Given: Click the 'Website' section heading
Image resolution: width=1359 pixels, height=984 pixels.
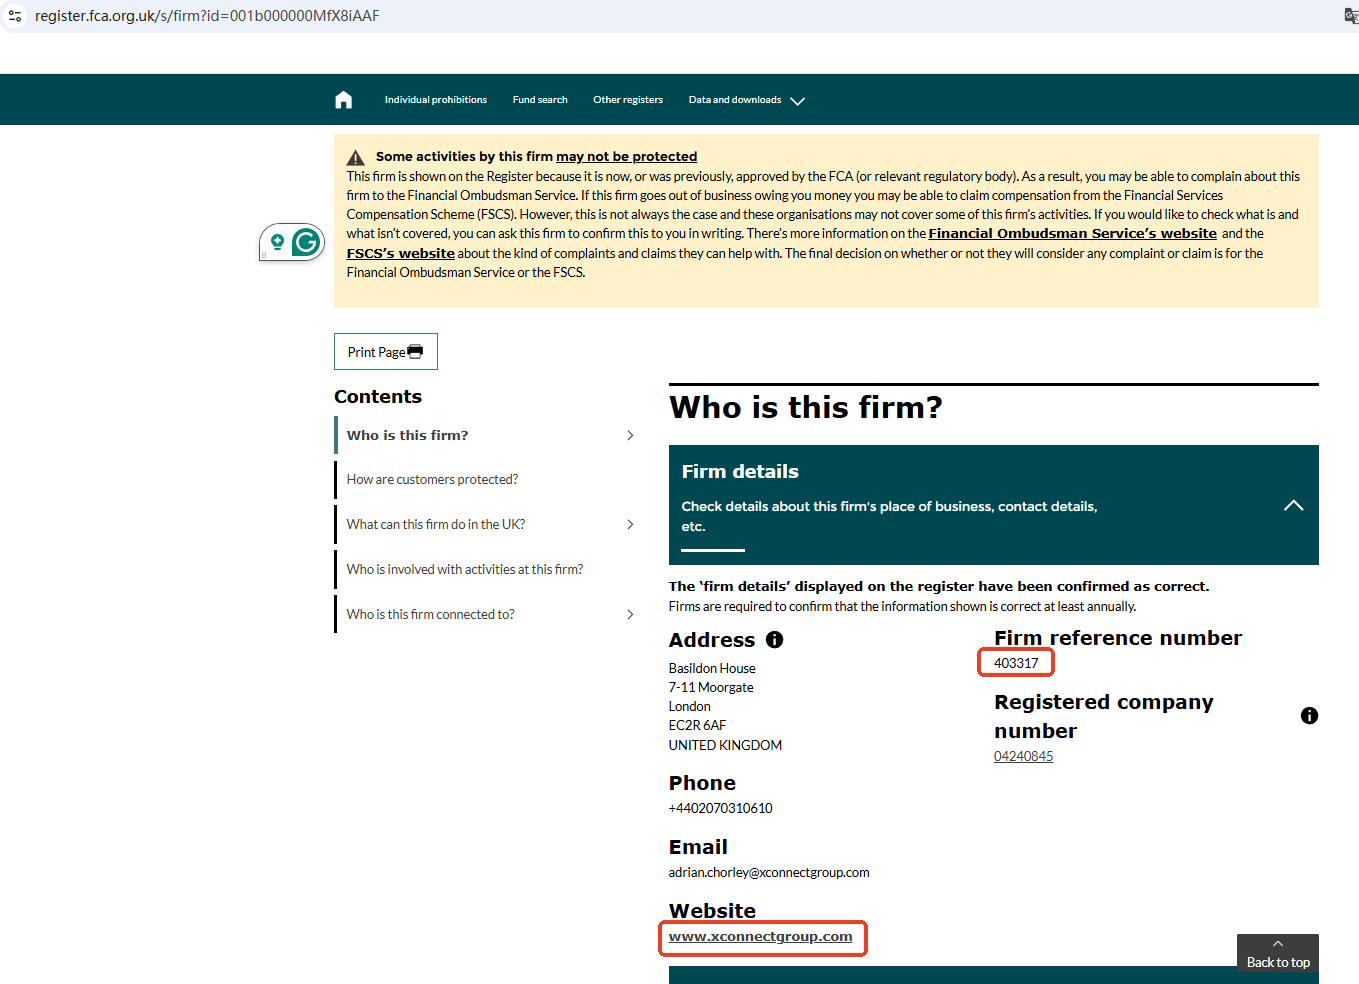Looking at the screenshot, I should (x=713, y=911).
